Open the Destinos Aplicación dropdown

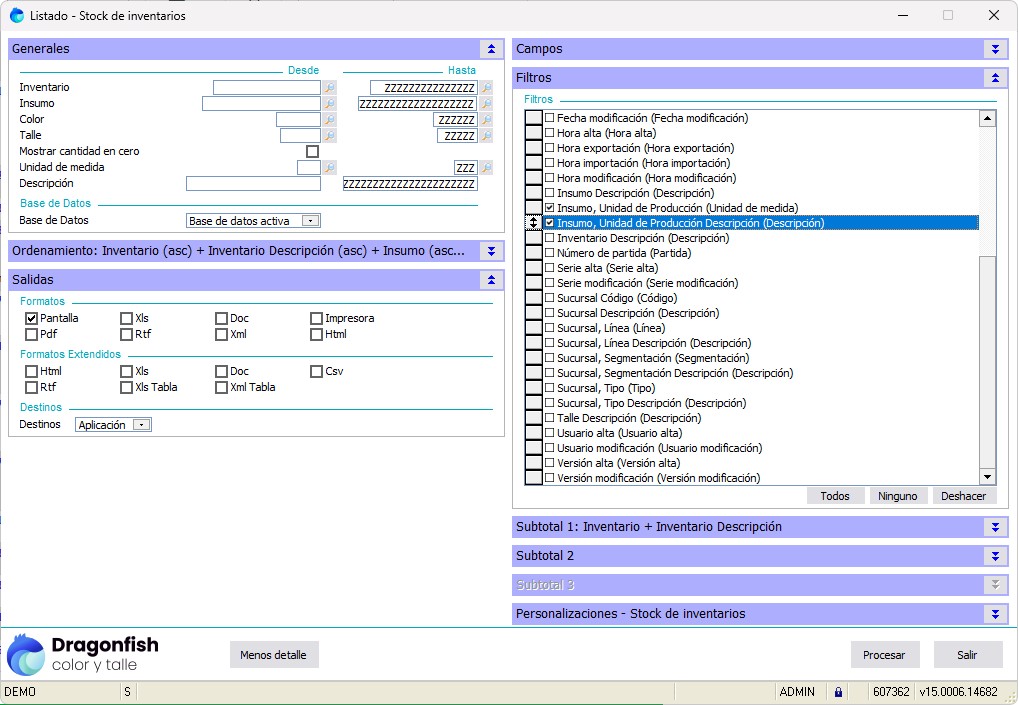[141, 425]
